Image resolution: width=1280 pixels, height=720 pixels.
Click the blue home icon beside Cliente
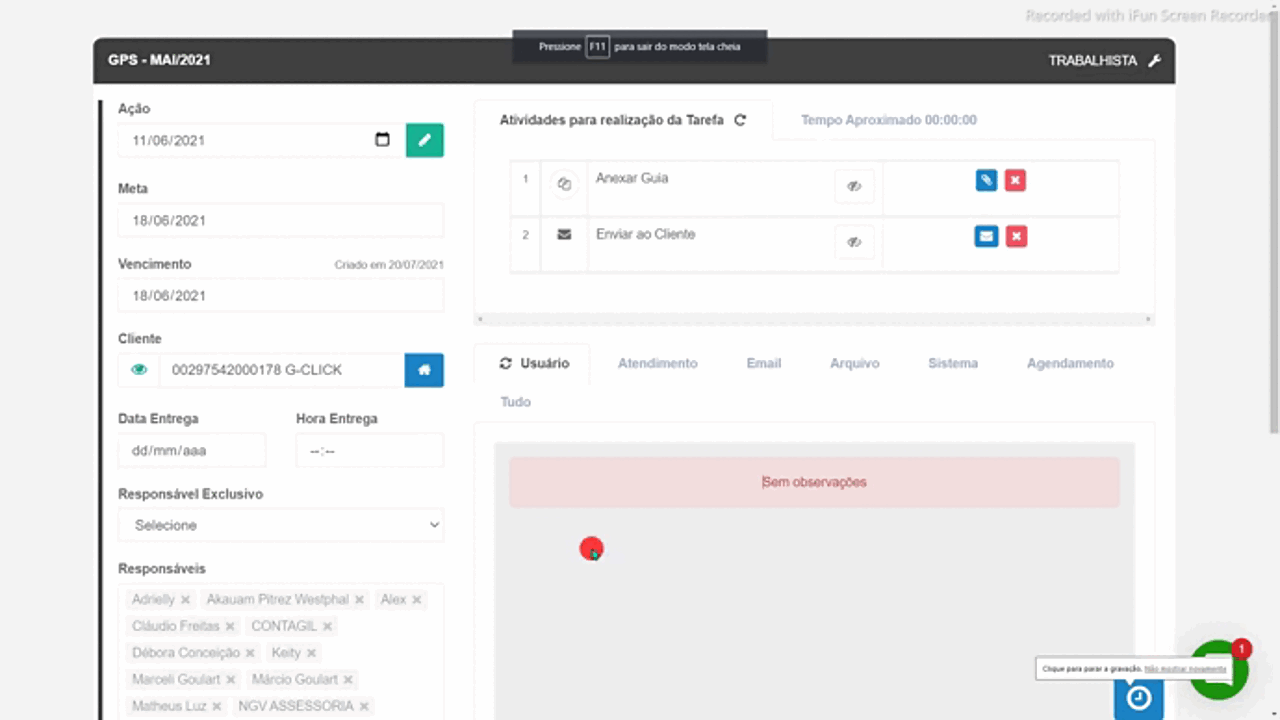pyautogui.click(x=424, y=370)
